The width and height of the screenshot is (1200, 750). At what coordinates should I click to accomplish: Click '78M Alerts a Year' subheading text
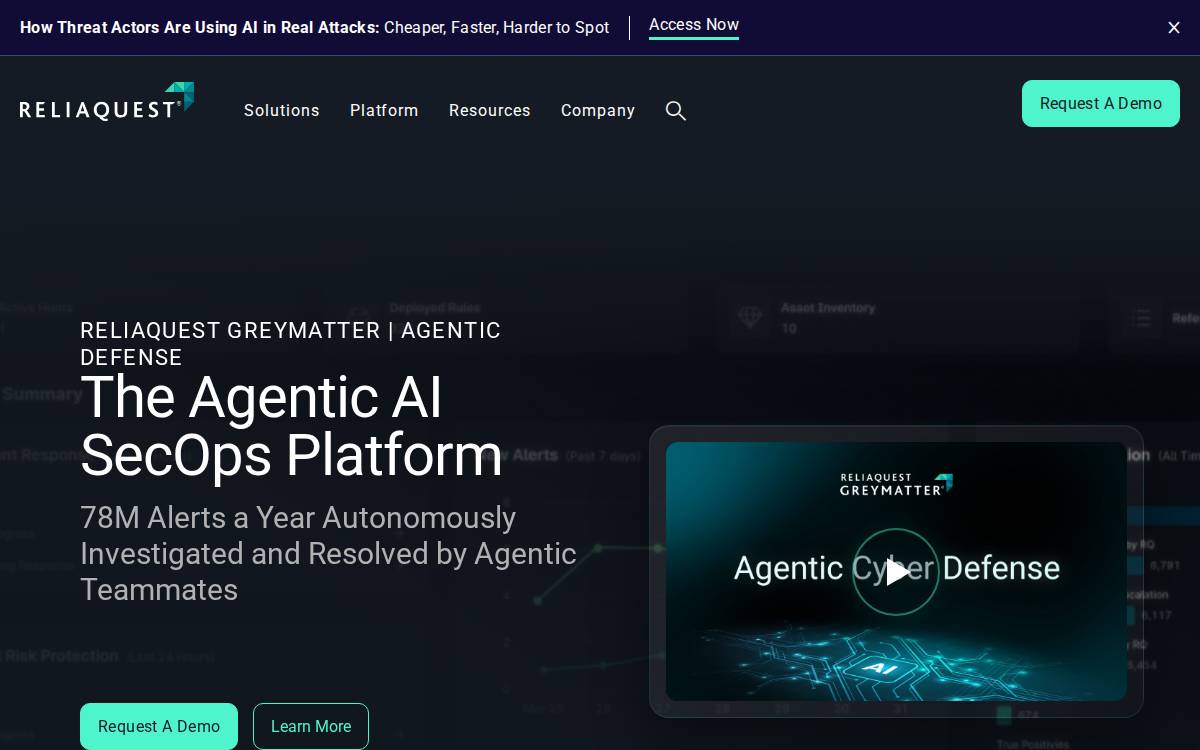(328, 554)
